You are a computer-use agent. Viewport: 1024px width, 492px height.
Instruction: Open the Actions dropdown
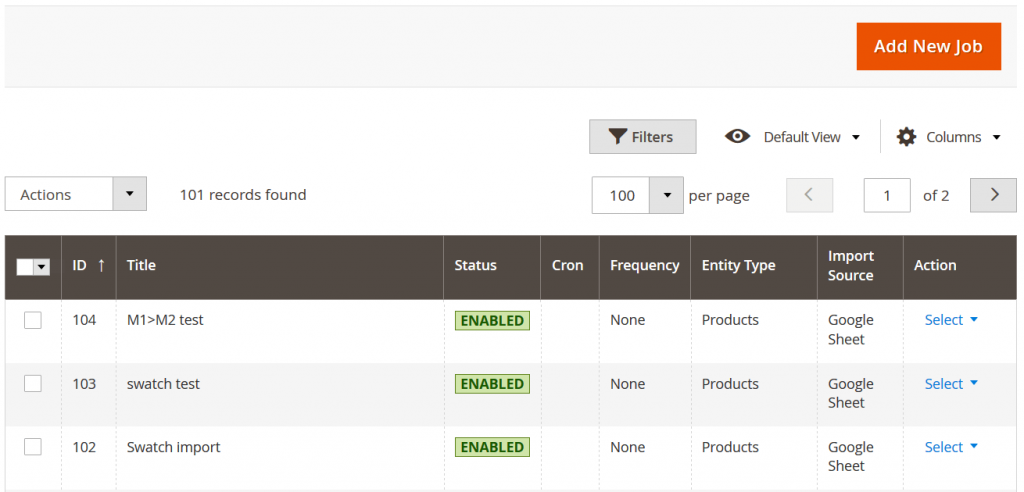tap(76, 194)
